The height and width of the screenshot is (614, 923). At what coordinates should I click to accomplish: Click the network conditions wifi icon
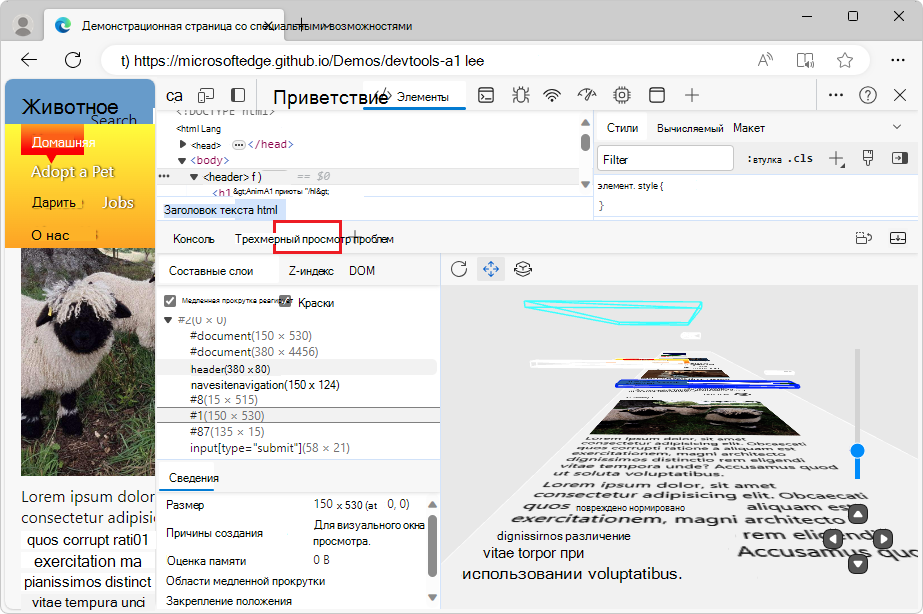click(x=551, y=95)
